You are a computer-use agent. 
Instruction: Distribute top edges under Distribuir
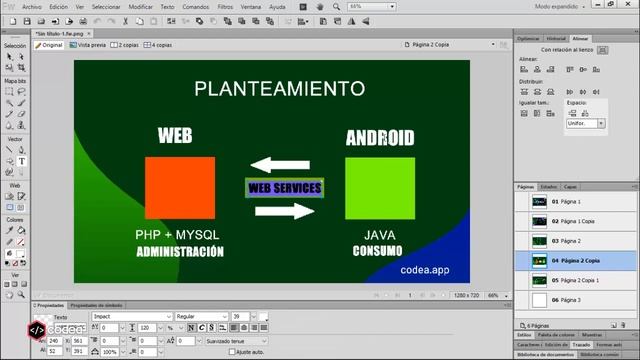tap(524, 92)
